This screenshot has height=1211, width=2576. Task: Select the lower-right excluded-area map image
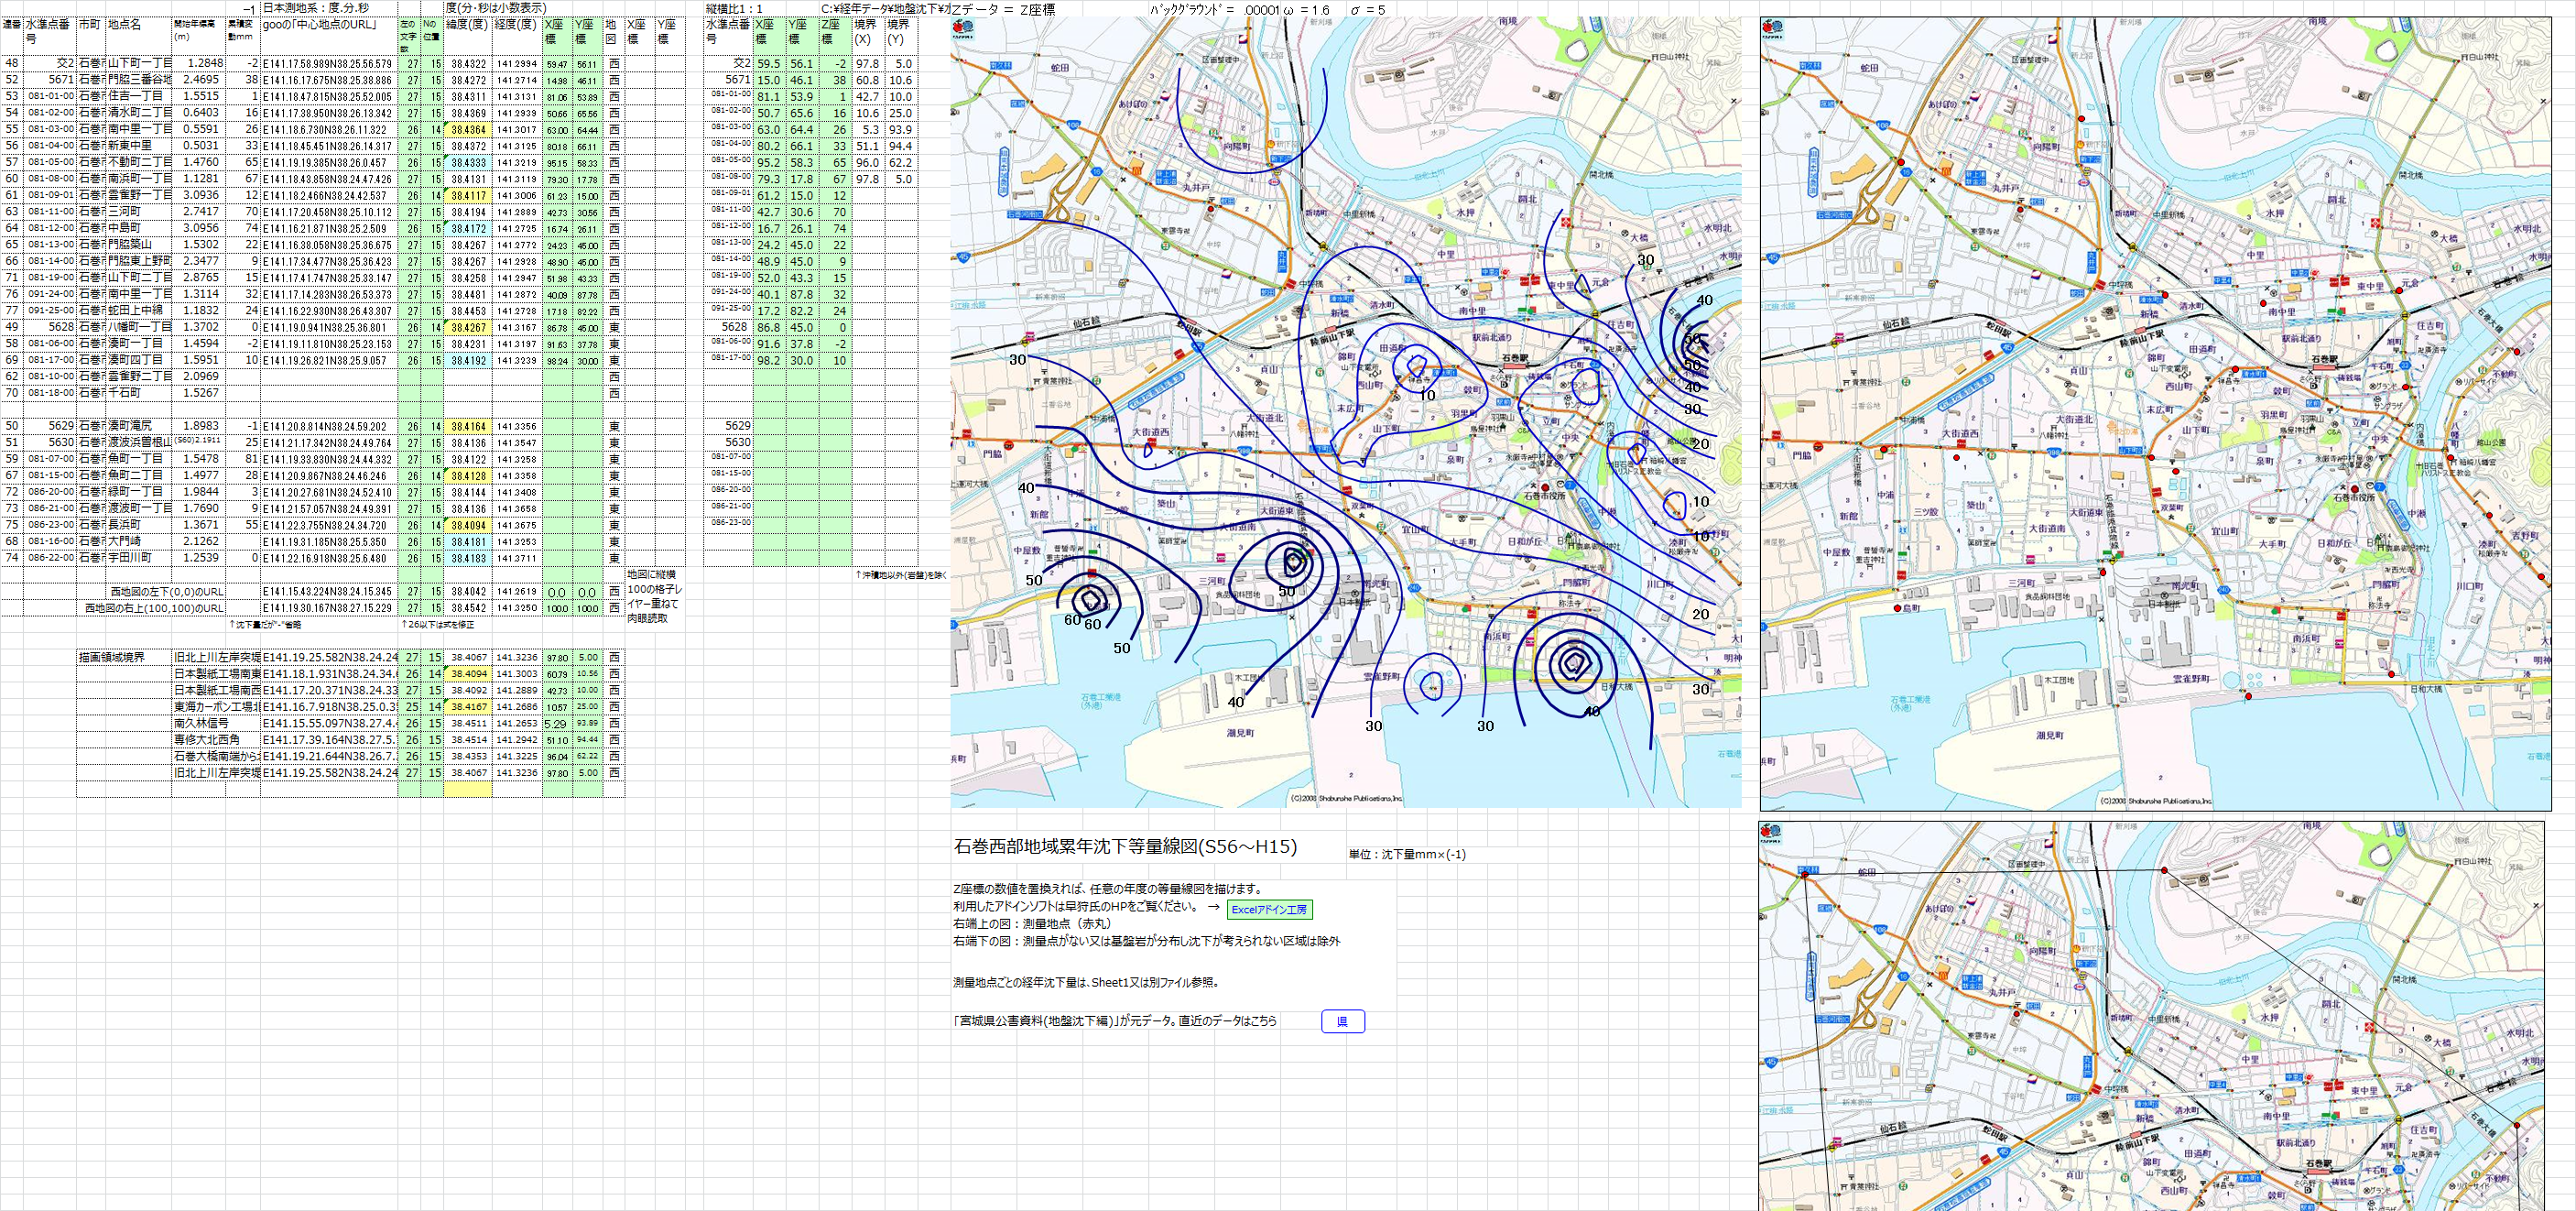pos(2151,1016)
